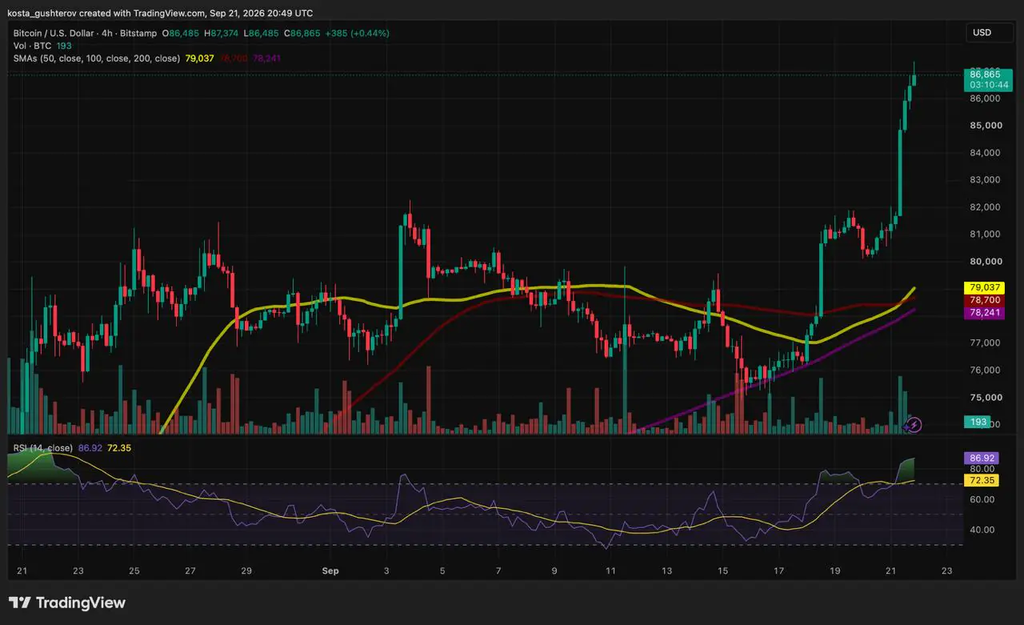The width and height of the screenshot is (1024, 625).
Task: Click the +385 (+0.44%) change value
Action: point(357,33)
